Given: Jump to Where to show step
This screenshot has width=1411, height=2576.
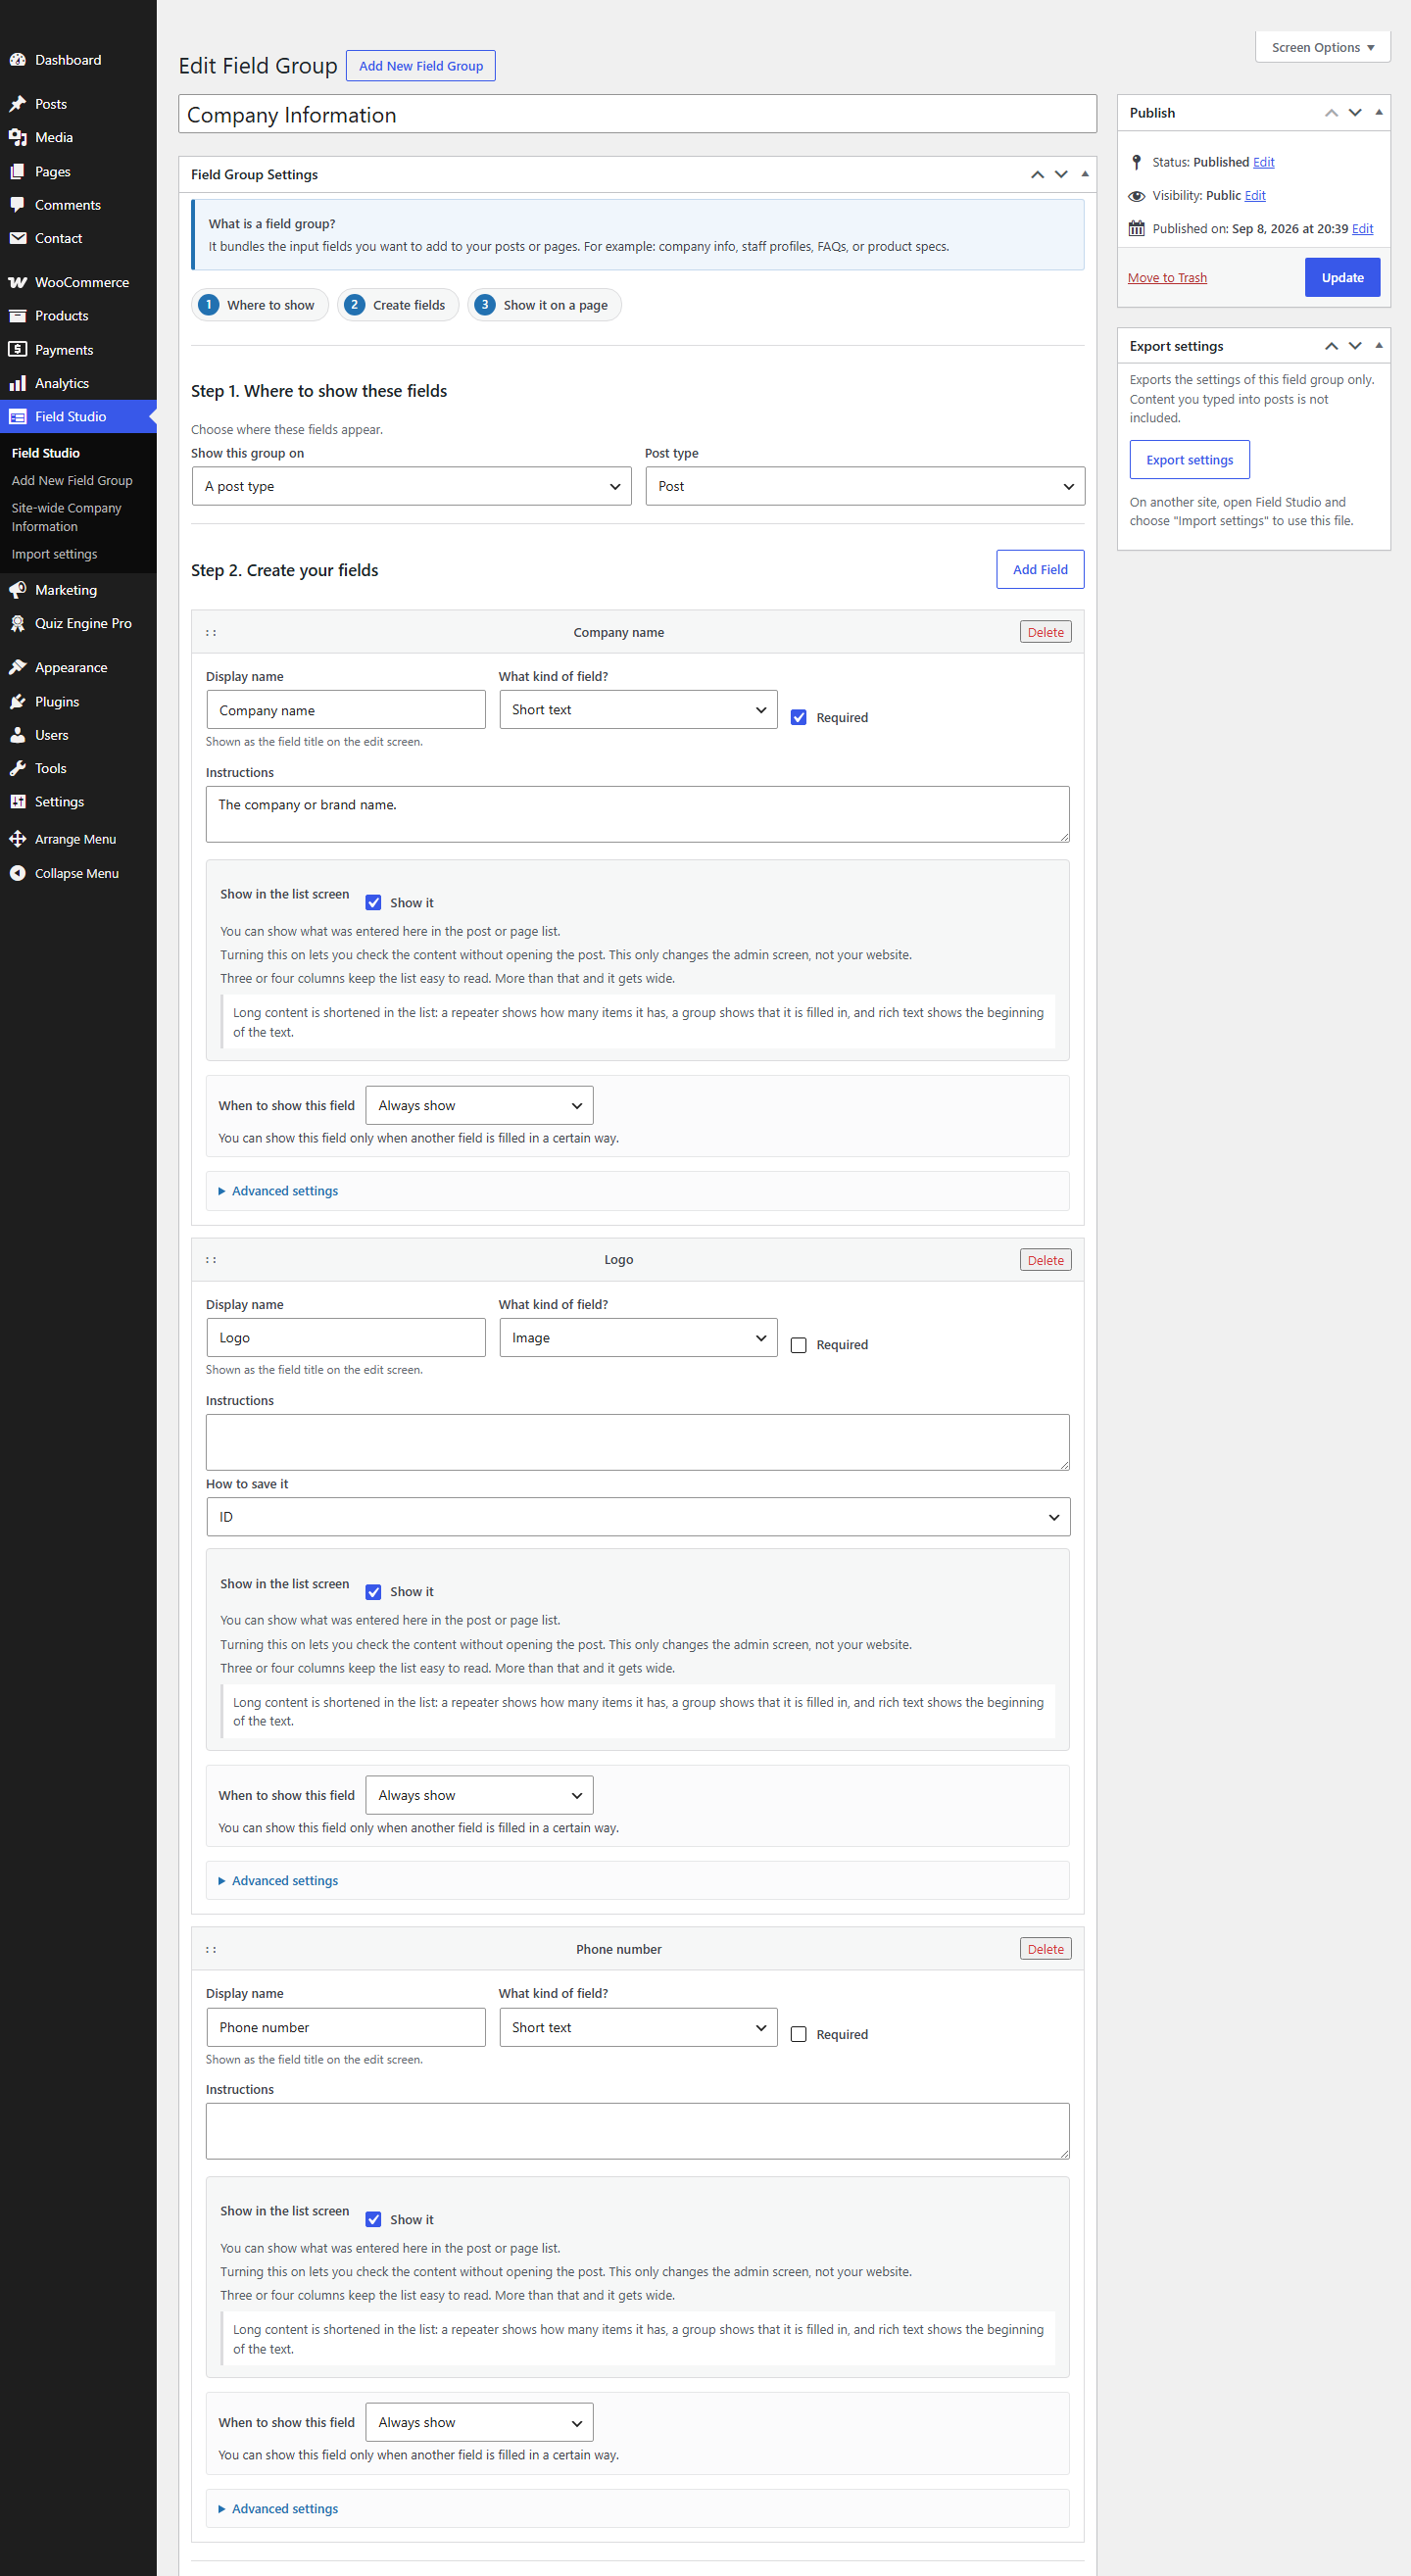Looking at the screenshot, I should click(260, 305).
